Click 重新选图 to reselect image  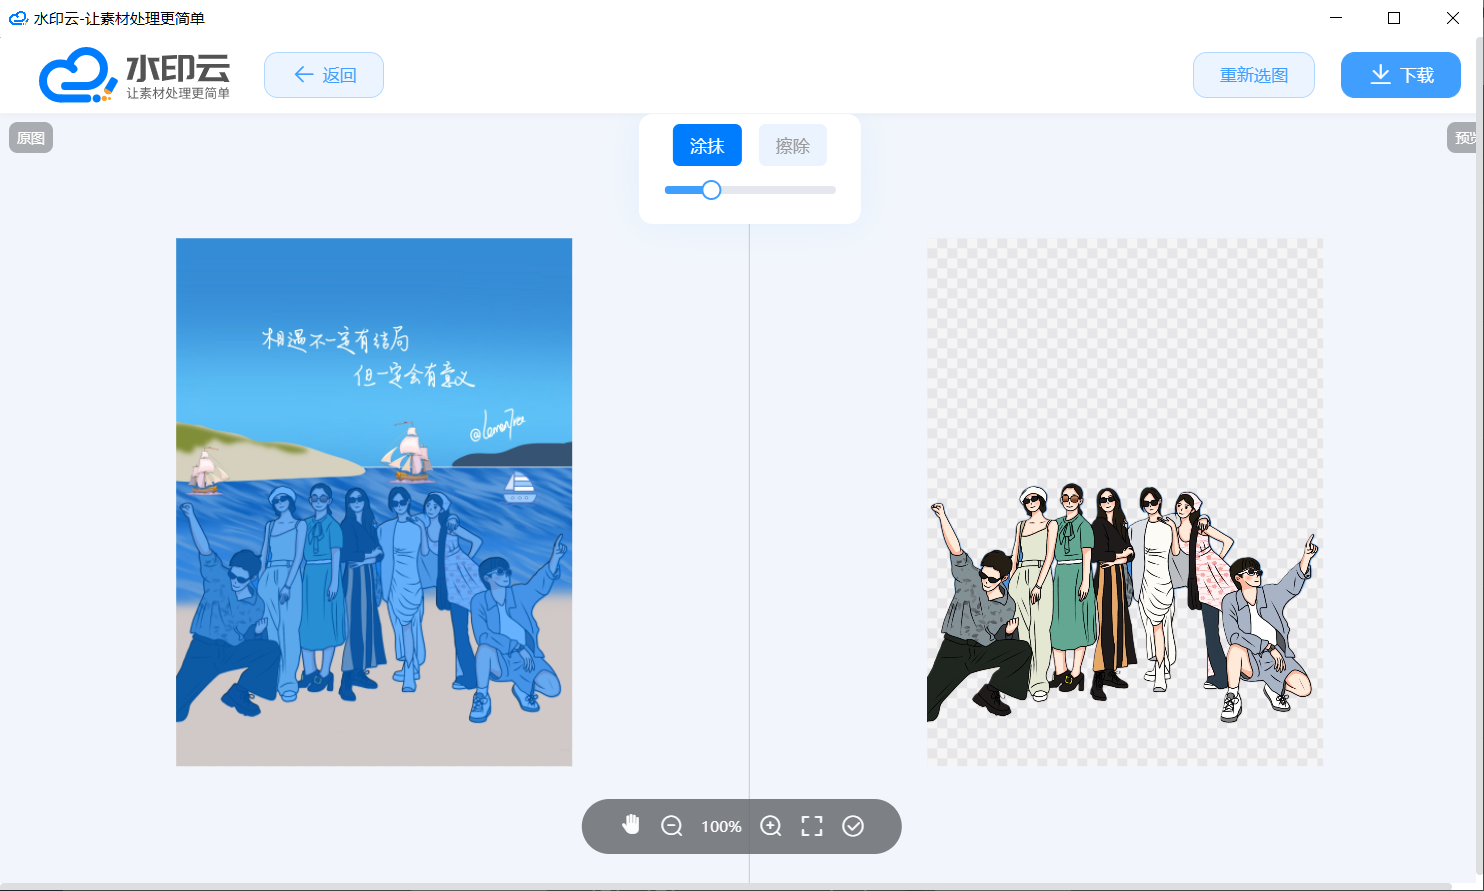pyautogui.click(x=1254, y=75)
